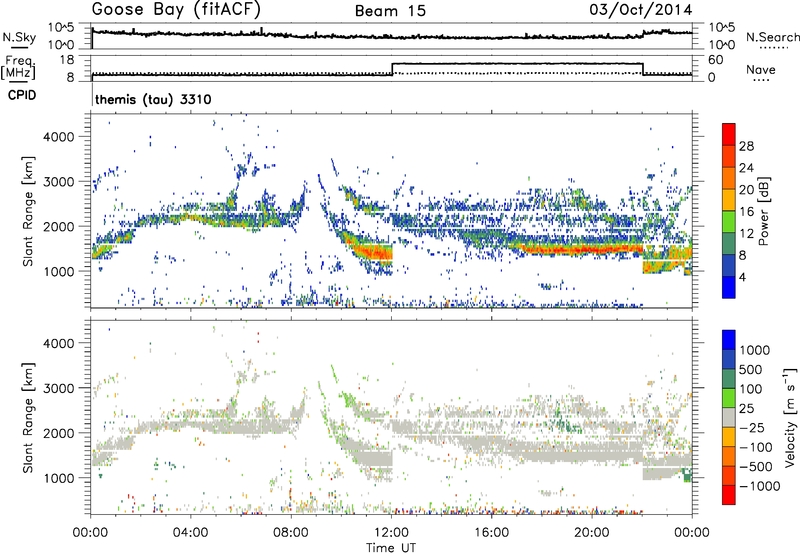This screenshot has height=554, width=800.
Task: Click the 04:00 time axis label
Action: pyautogui.click(x=190, y=532)
